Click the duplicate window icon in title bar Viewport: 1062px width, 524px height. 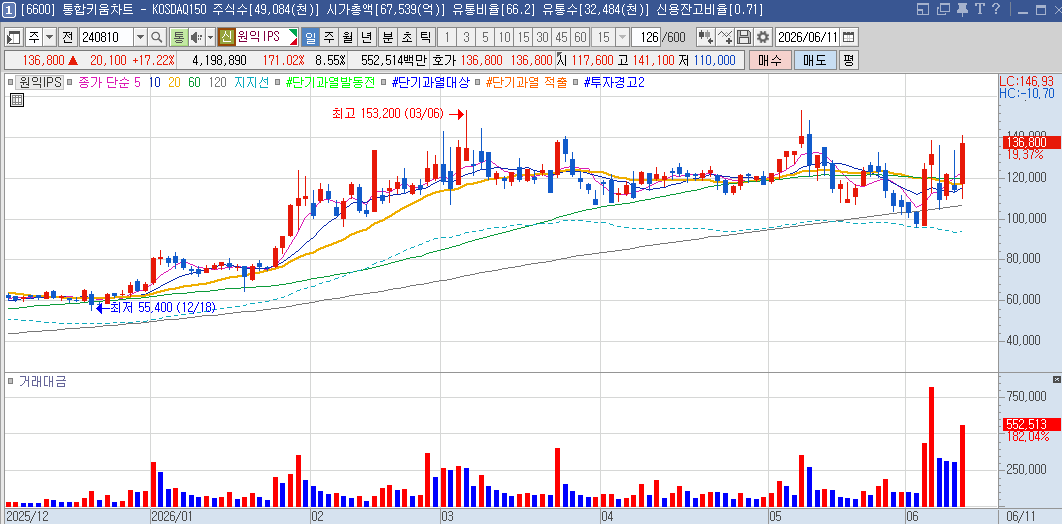click(x=943, y=9)
